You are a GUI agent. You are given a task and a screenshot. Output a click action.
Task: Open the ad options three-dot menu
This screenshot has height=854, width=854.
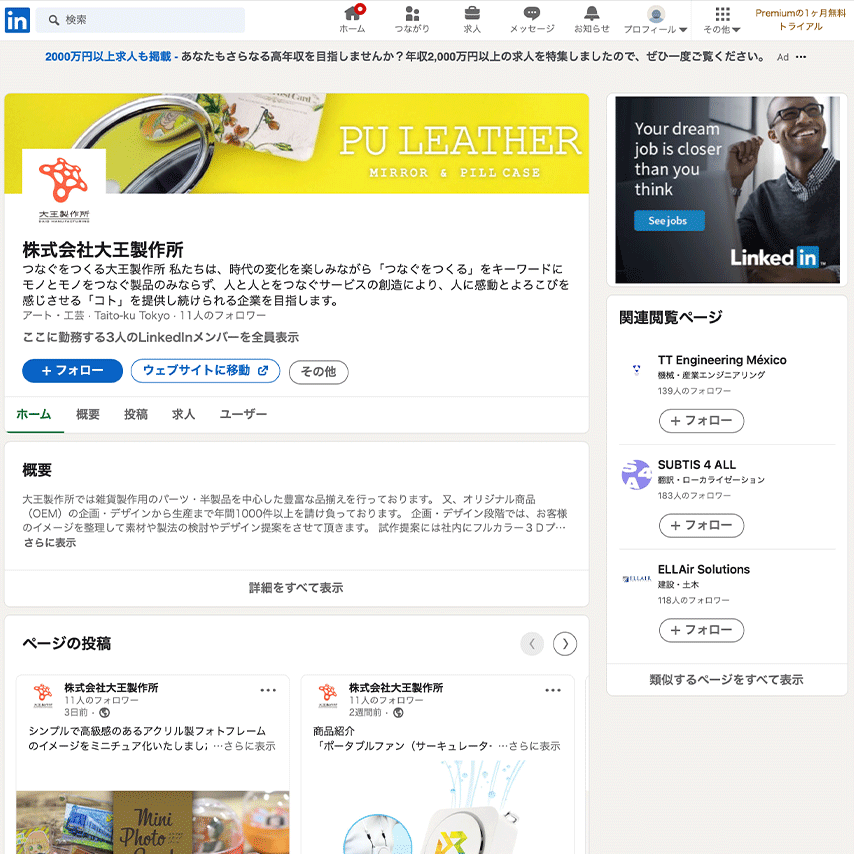click(x=801, y=57)
